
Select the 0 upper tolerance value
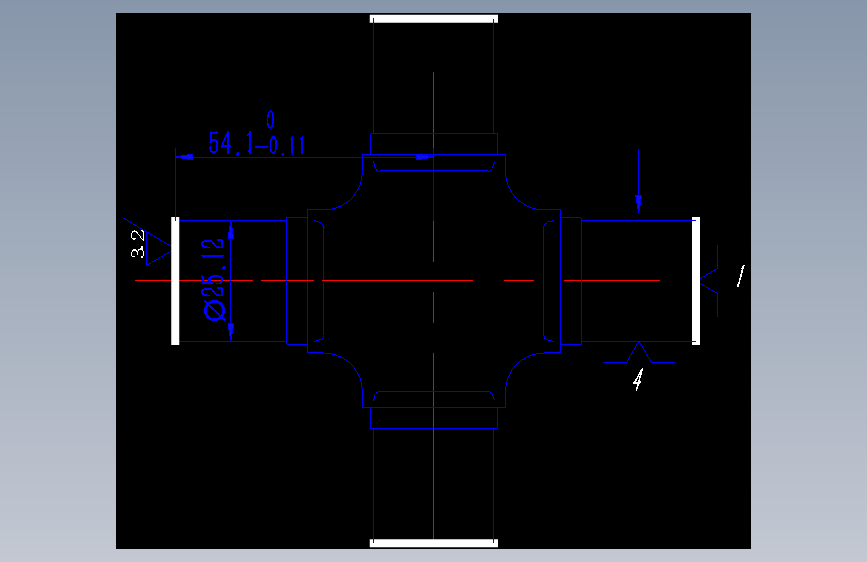coord(270,119)
